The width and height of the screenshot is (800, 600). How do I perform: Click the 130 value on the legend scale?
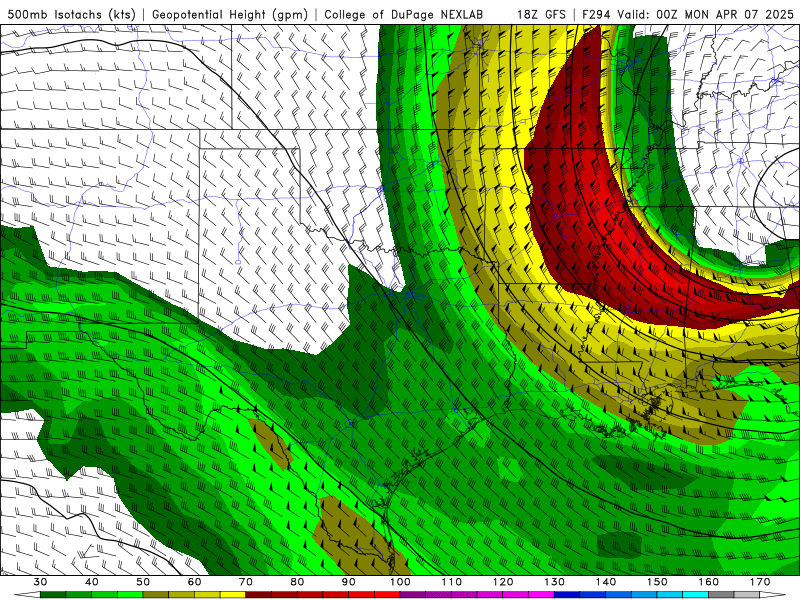coord(554,582)
